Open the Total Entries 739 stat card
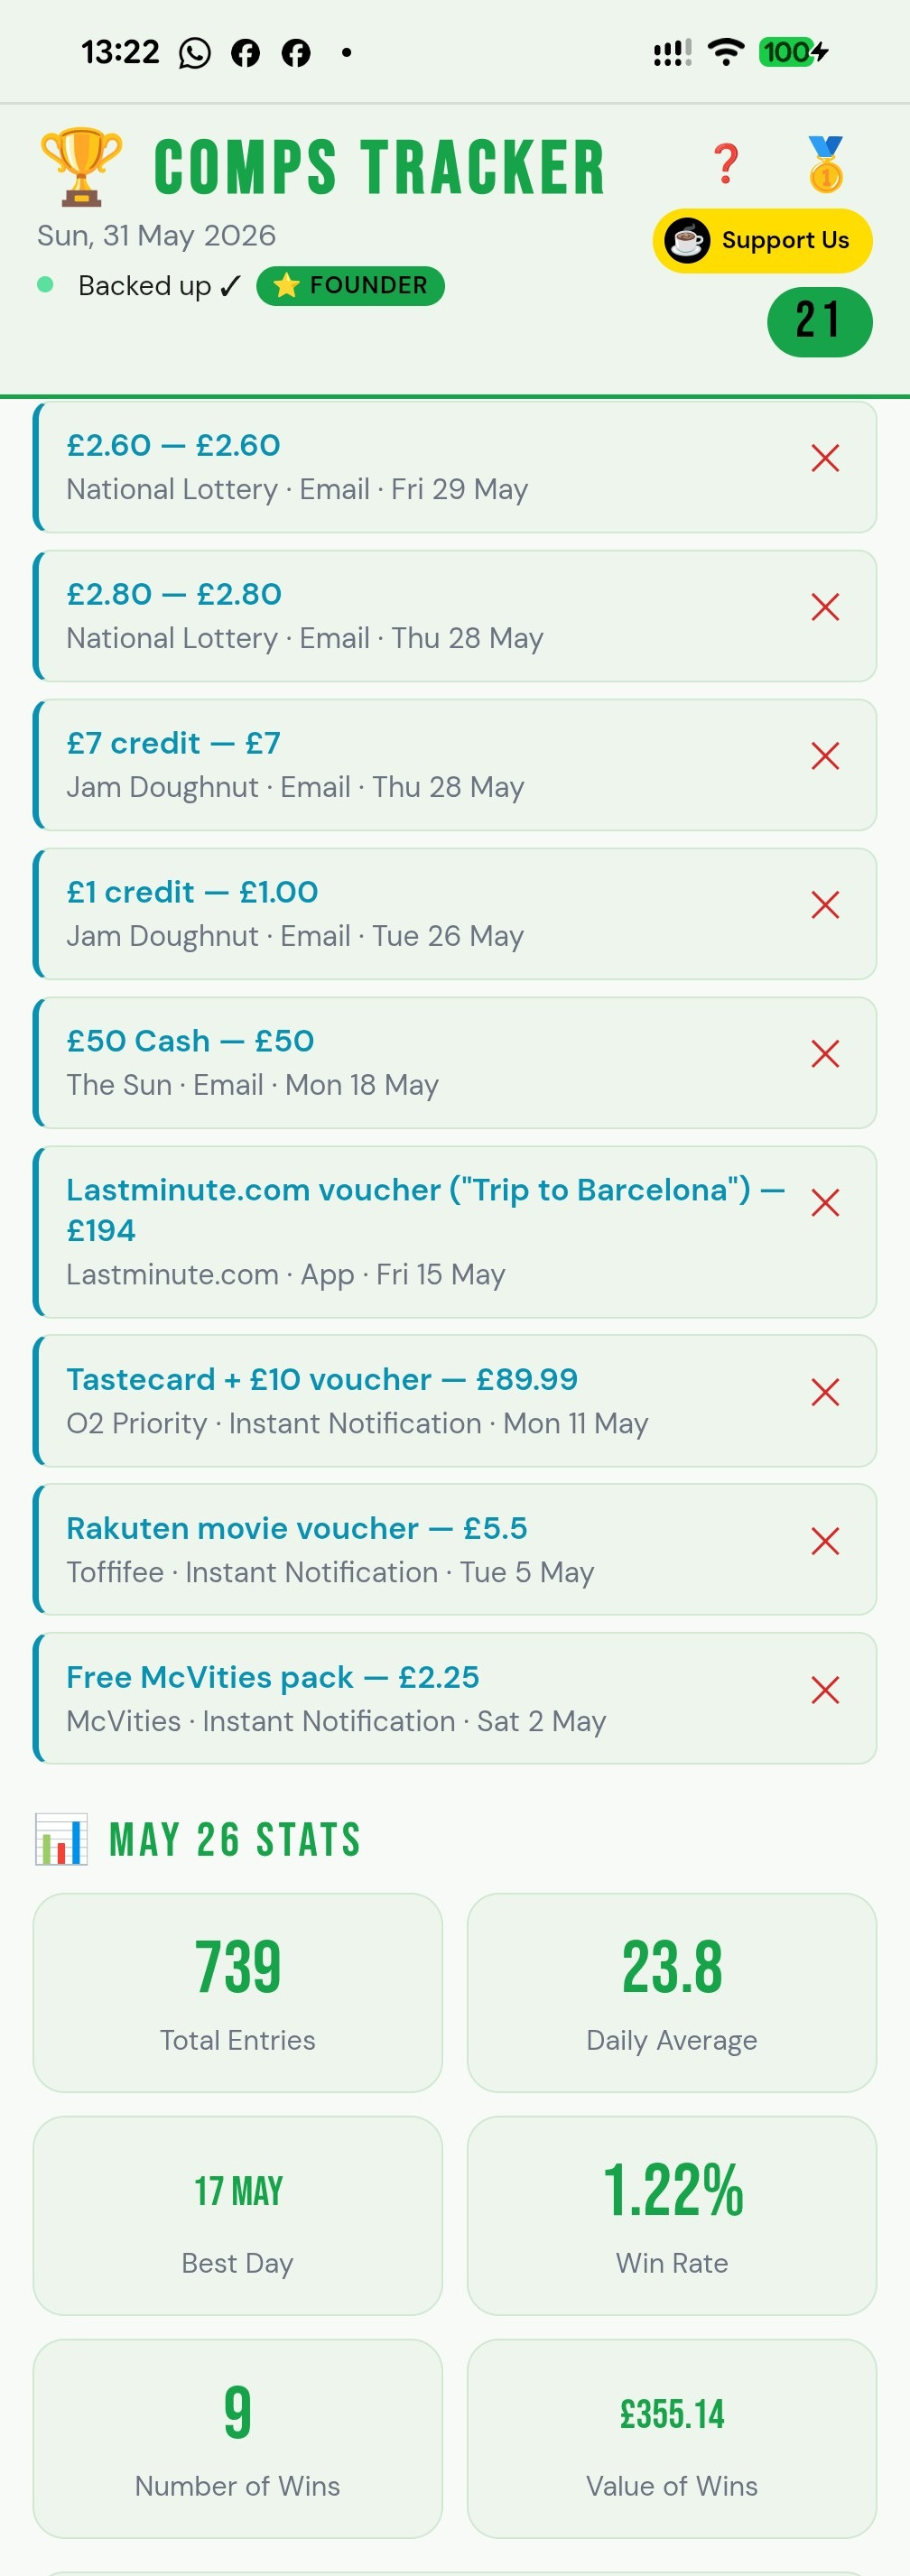Screen dimensions: 910x2576 [x=238, y=1992]
